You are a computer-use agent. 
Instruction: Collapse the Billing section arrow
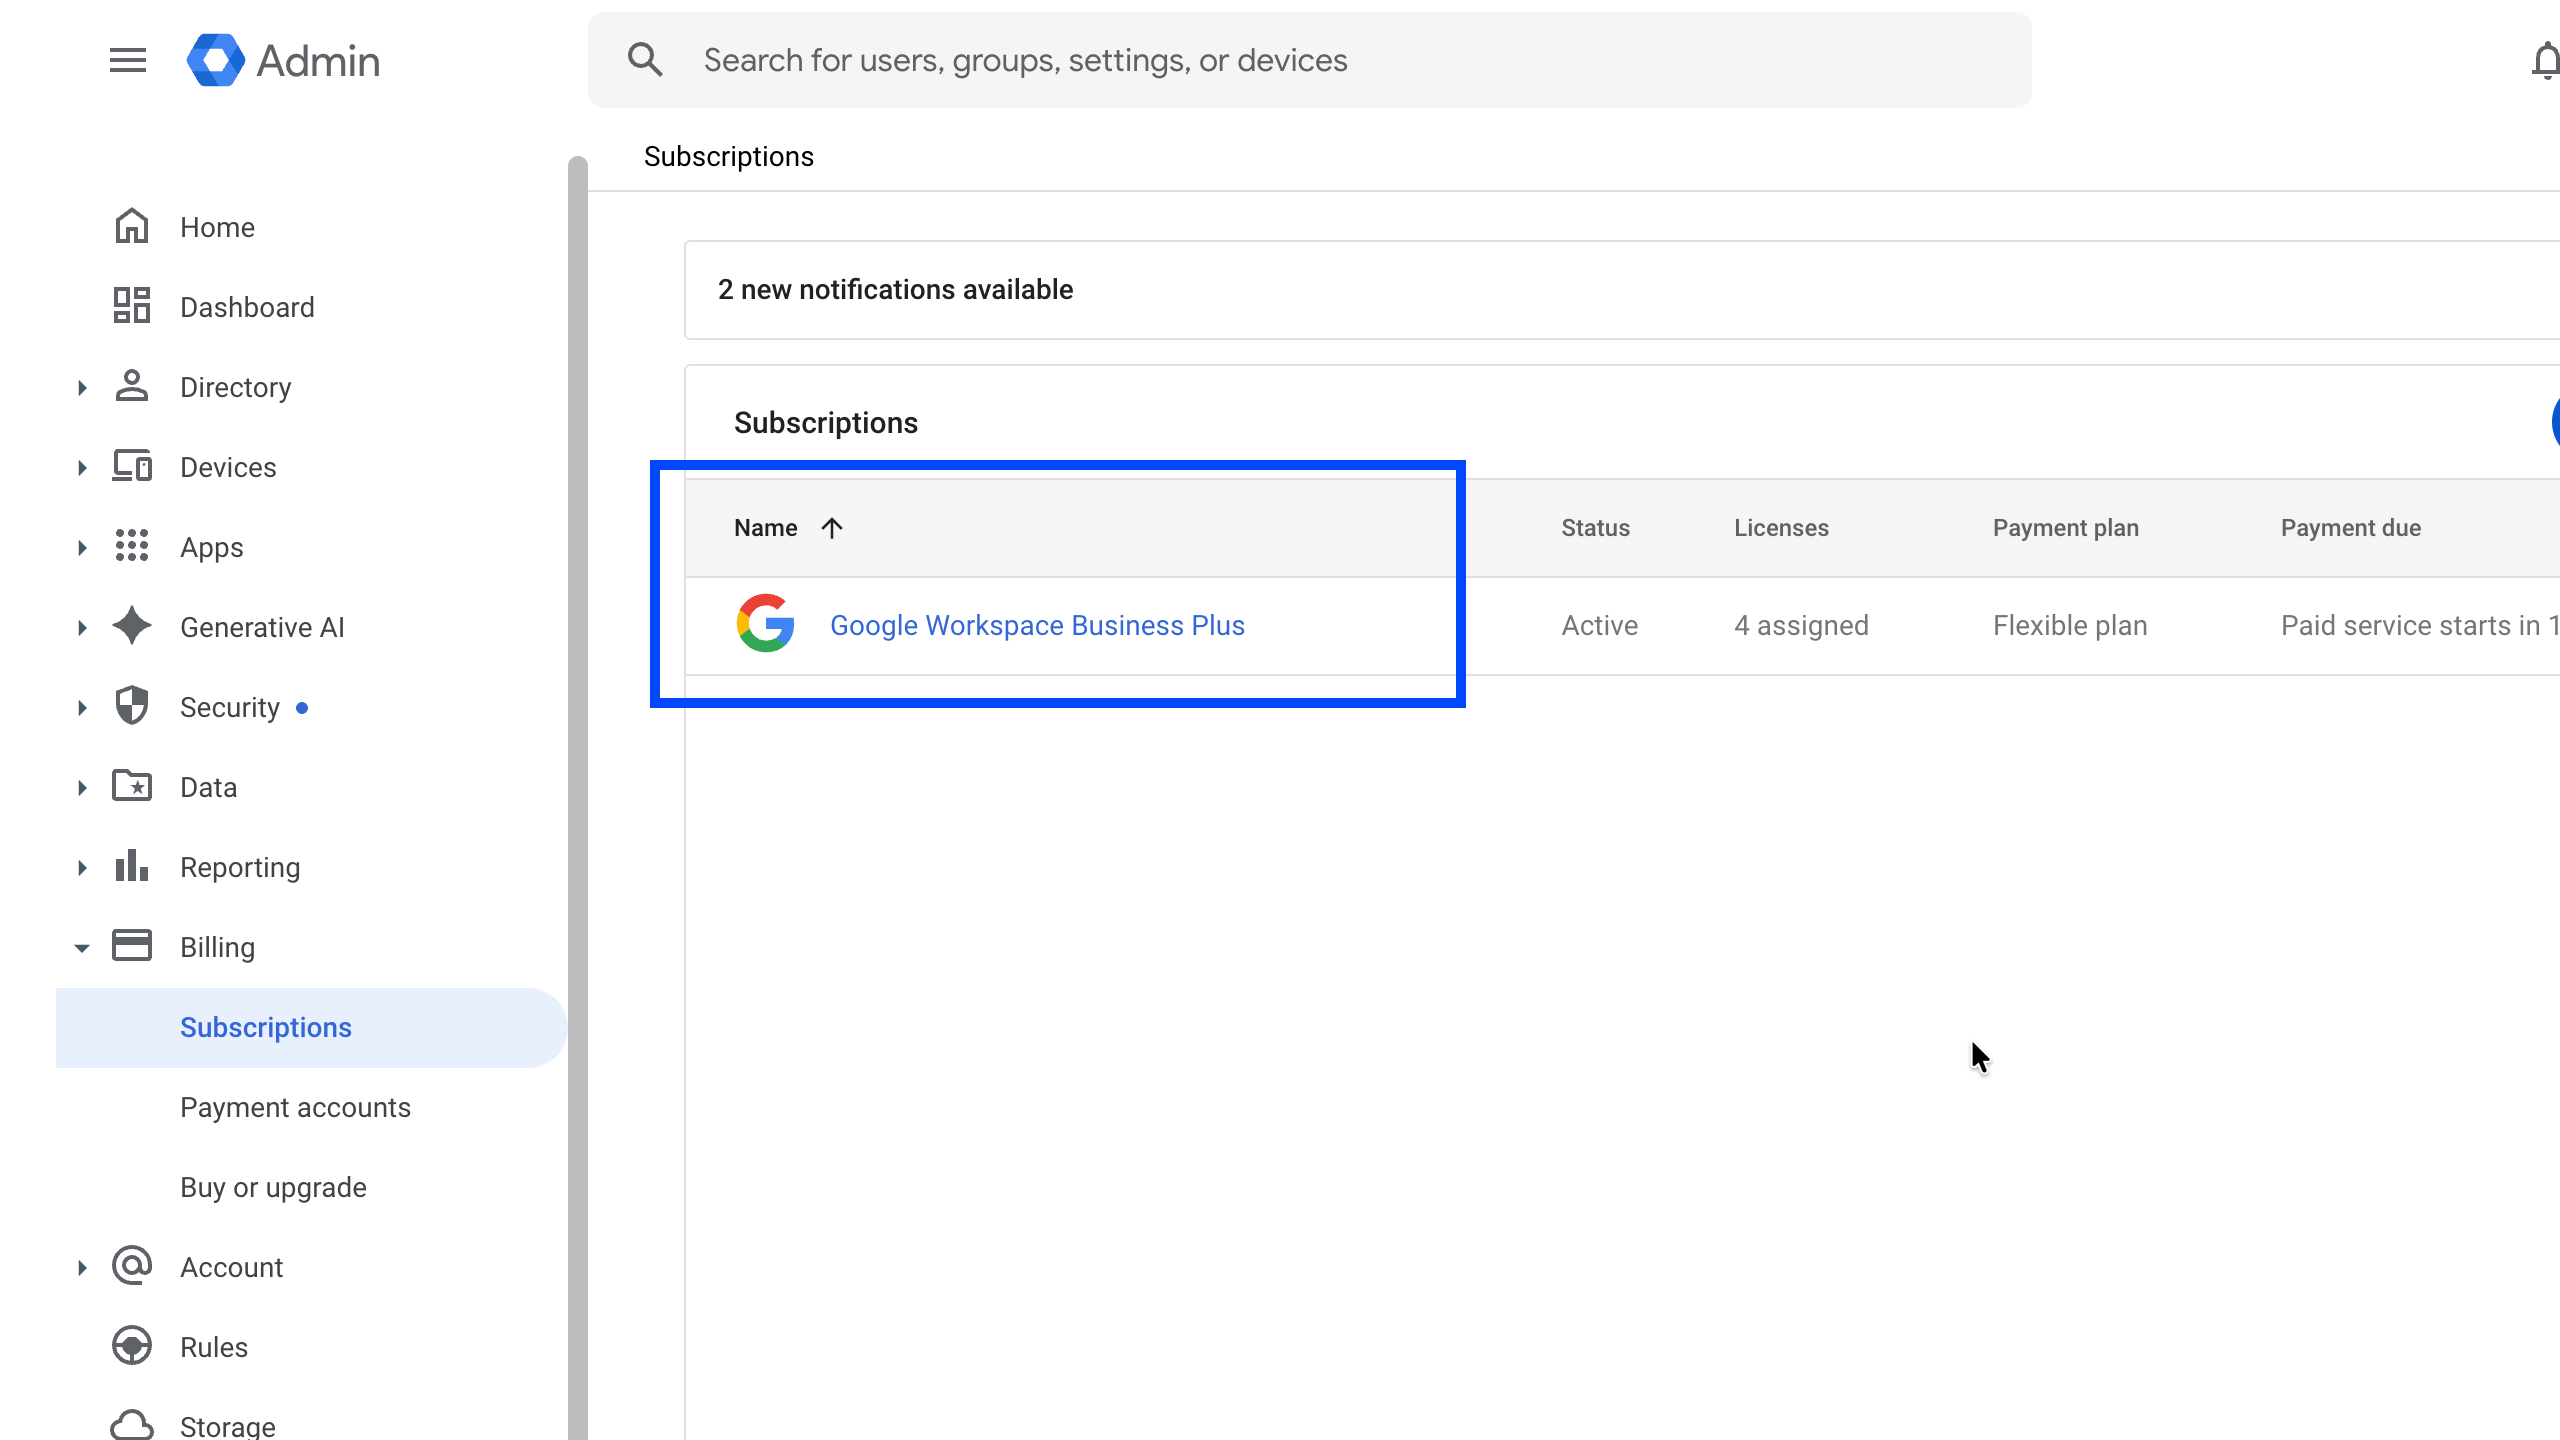[82, 947]
